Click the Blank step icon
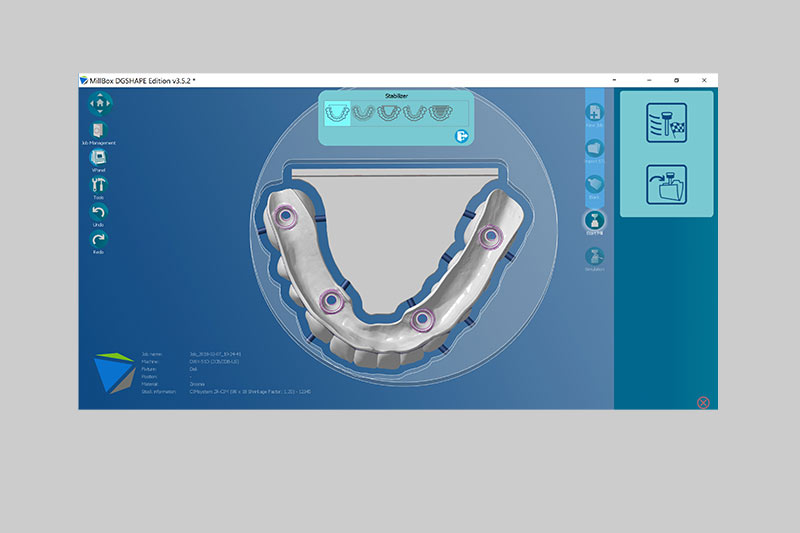This screenshot has width=800, height=533. click(x=594, y=184)
